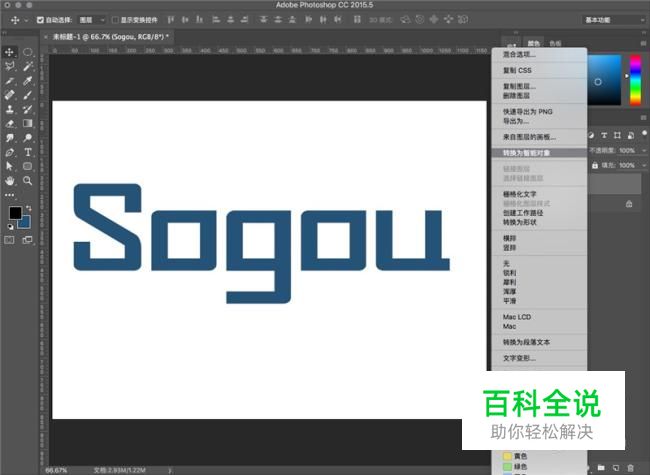Viewport: 650px width, 475px height.
Task: Click the lock-all icon beside 填充
Action: (595, 165)
